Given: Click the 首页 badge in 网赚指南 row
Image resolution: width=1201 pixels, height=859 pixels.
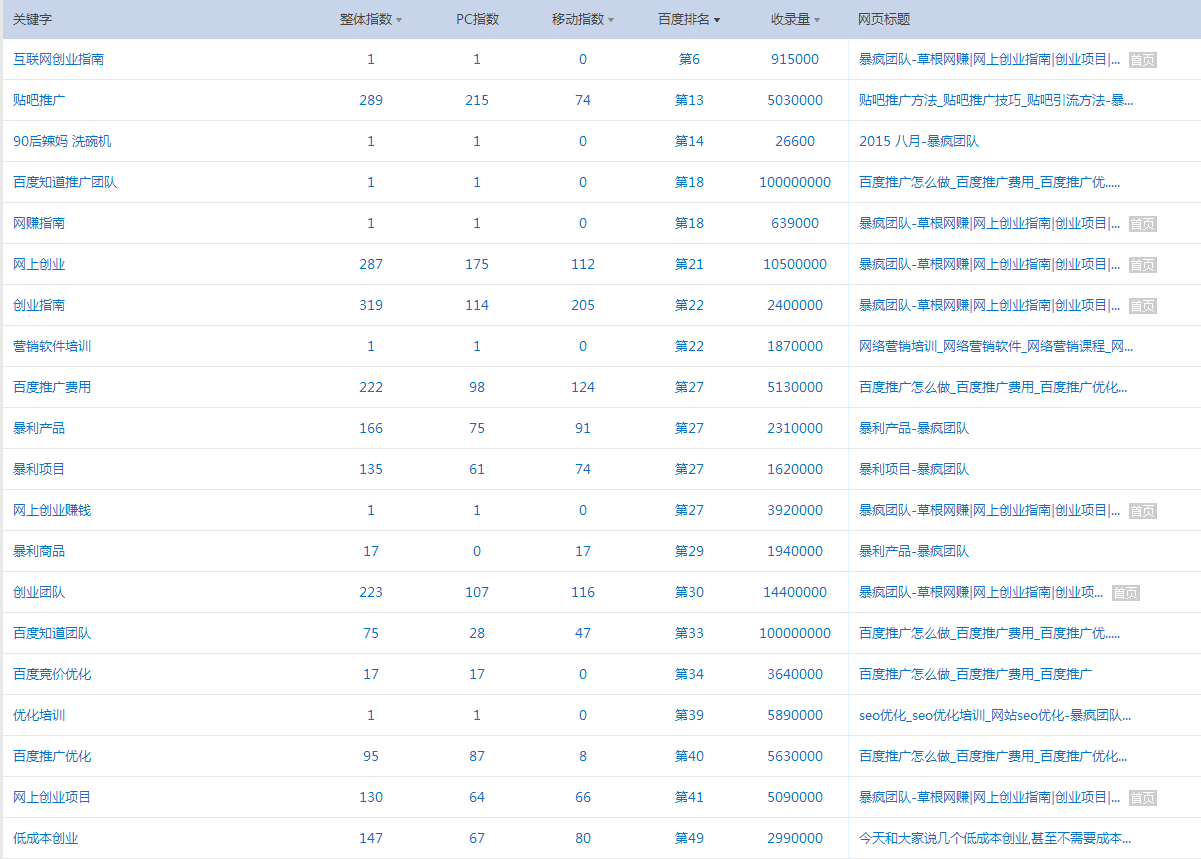Looking at the screenshot, I should coord(1142,224).
